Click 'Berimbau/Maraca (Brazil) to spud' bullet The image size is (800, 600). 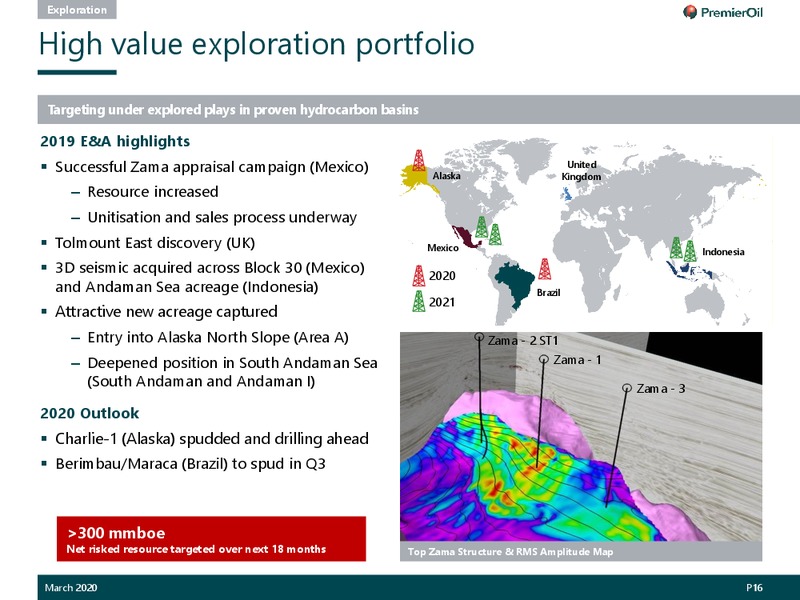point(190,464)
